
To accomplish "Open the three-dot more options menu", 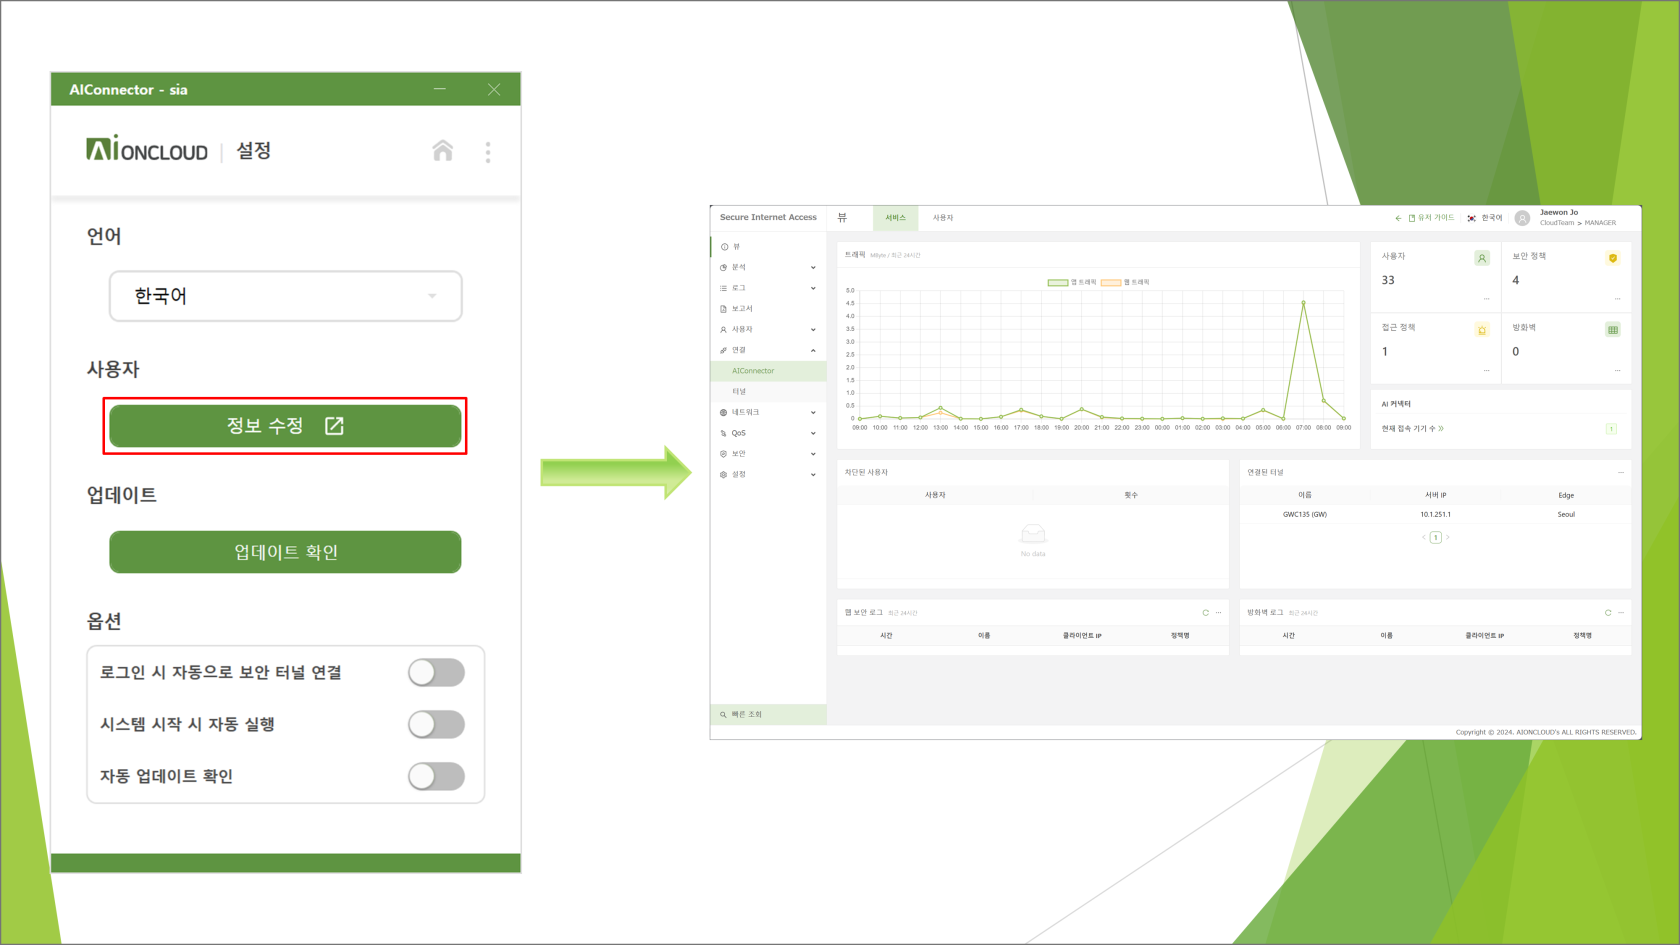I will (x=488, y=152).
